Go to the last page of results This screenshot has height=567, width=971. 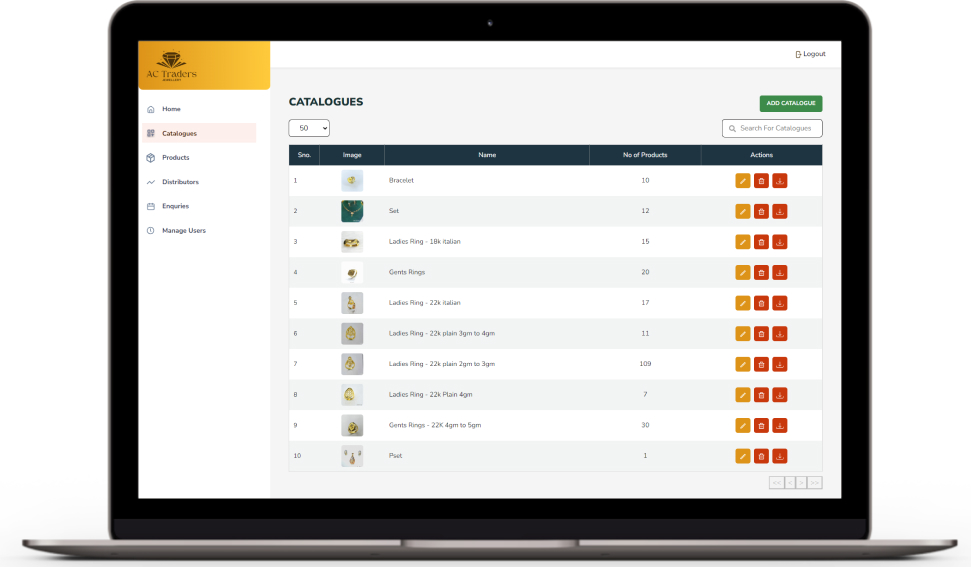coord(815,483)
